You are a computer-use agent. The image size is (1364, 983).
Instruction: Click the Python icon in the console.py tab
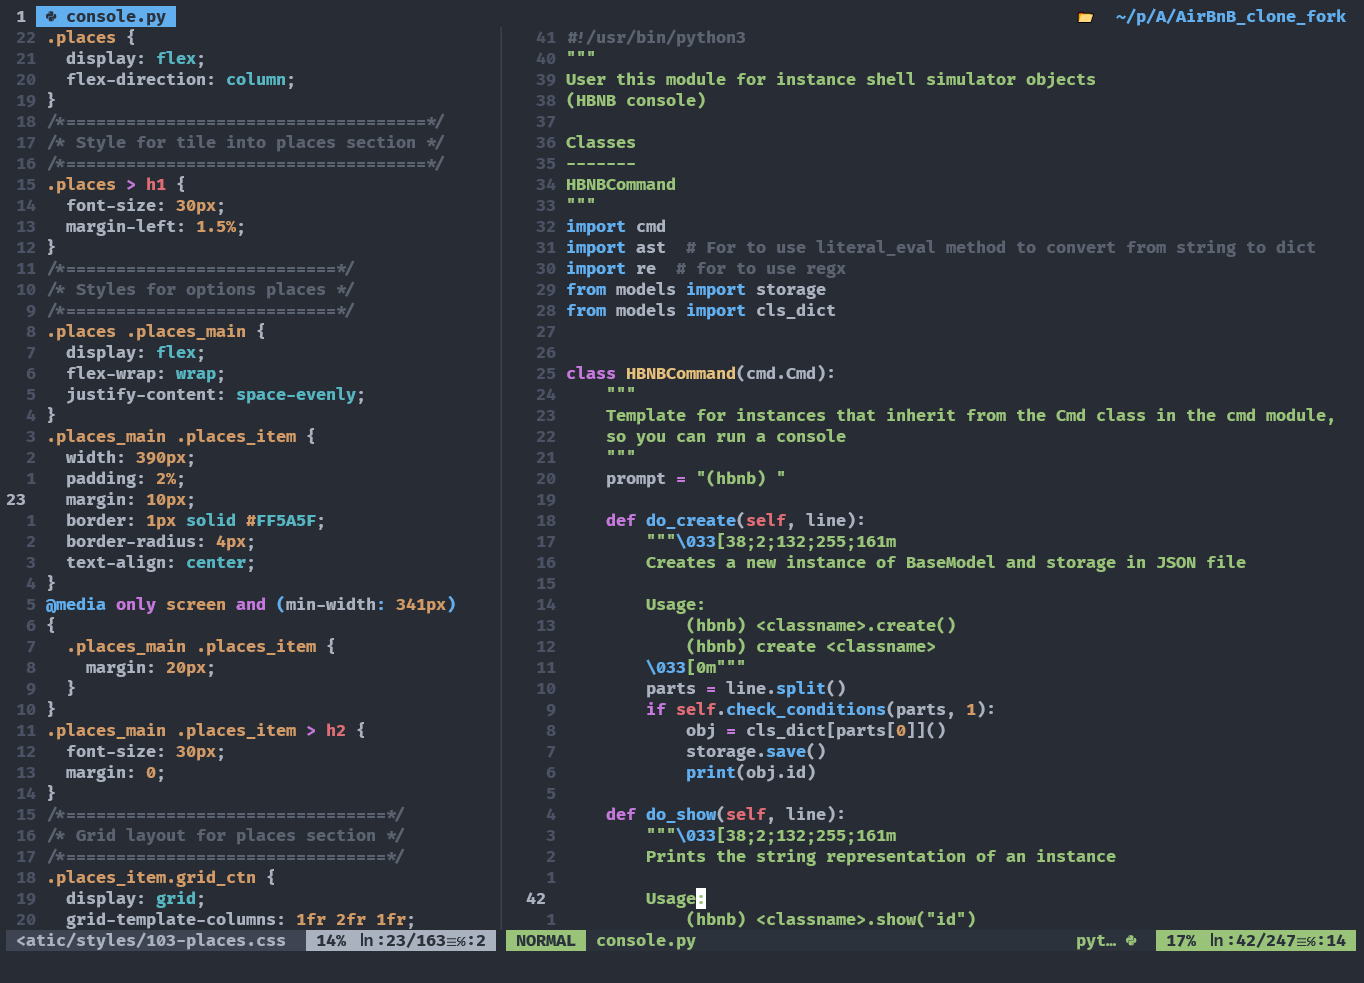[51, 17]
